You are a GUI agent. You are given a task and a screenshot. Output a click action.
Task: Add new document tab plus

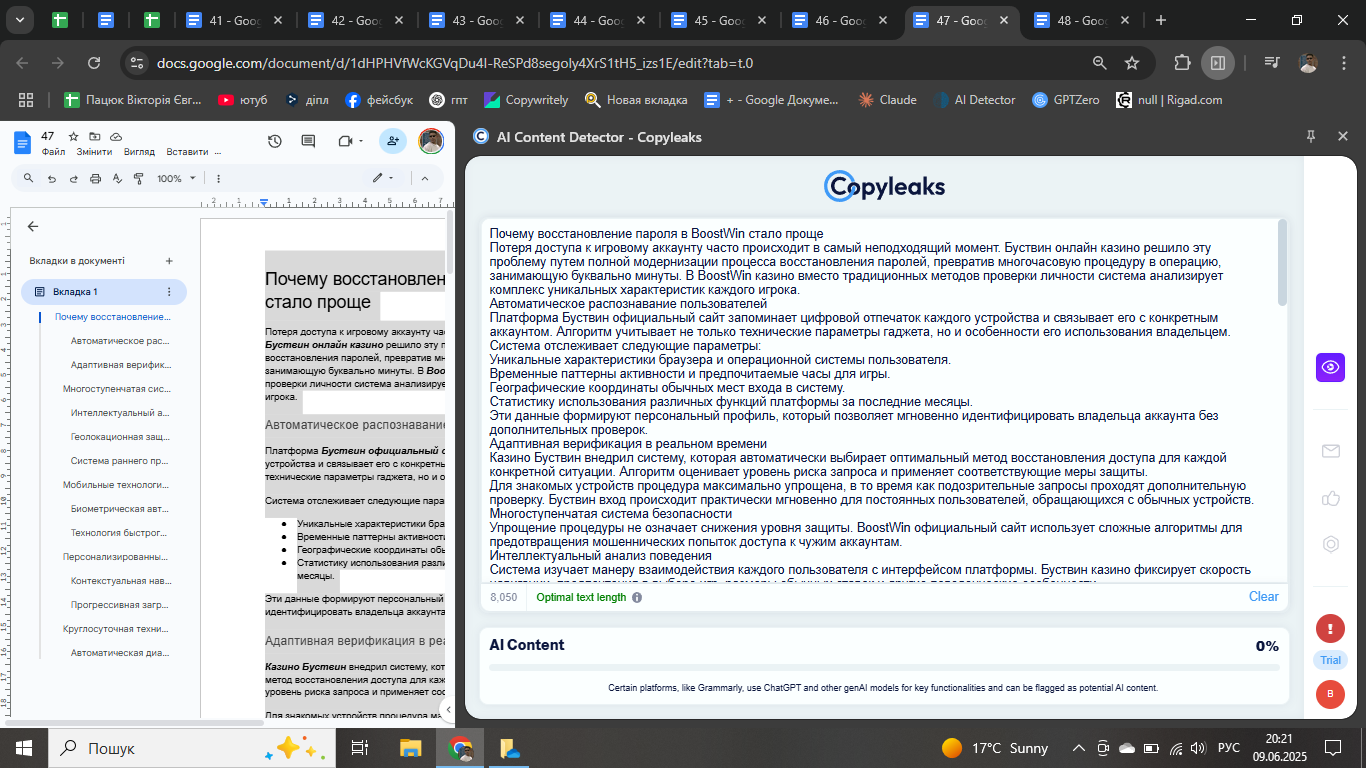click(x=169, y=260)
